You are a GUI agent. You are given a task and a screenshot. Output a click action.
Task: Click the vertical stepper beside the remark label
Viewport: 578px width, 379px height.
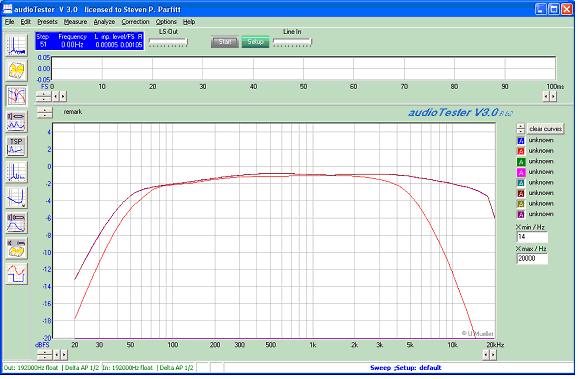click(x=45, y=112)
